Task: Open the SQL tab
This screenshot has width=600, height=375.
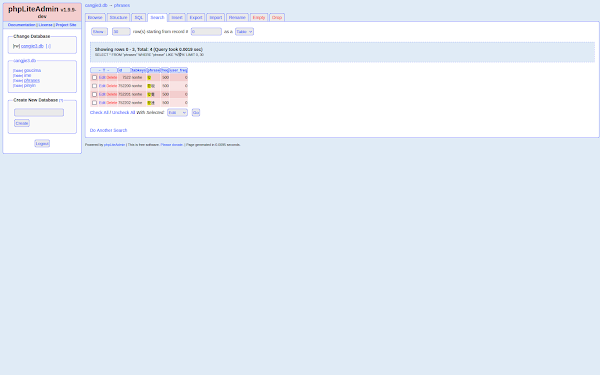Action: (139, 18)
